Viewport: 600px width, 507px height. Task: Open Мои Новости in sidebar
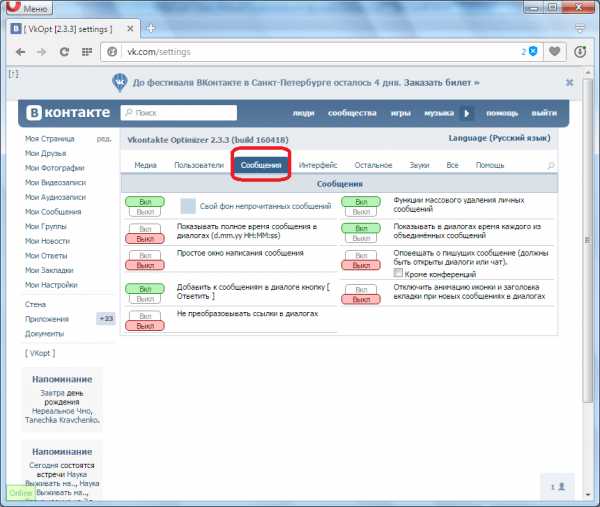pyautogui.click(x=47, y=241)
